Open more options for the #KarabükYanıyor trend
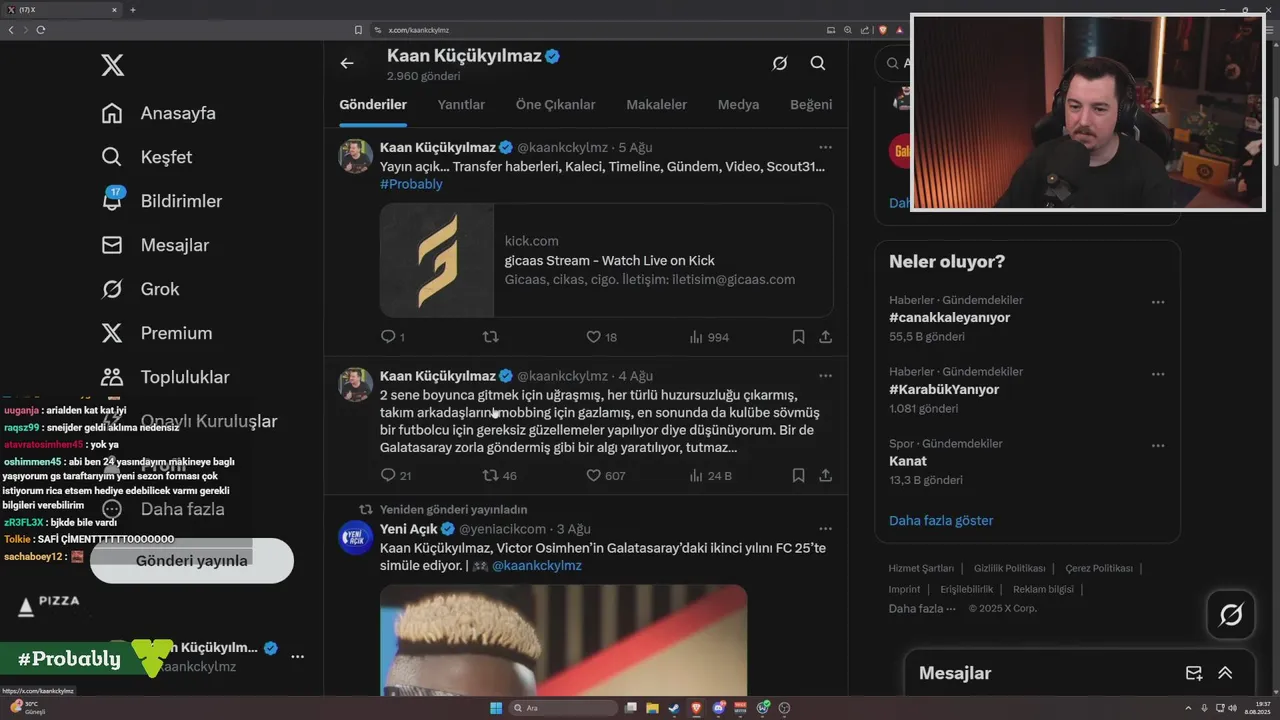The height and width of the screenshot is (720, 1280). (1157, 374)
